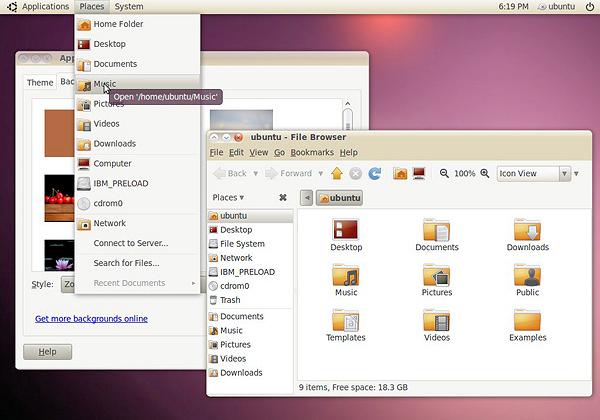Go to Home folder toolbar icon

[x=400, y=173]
